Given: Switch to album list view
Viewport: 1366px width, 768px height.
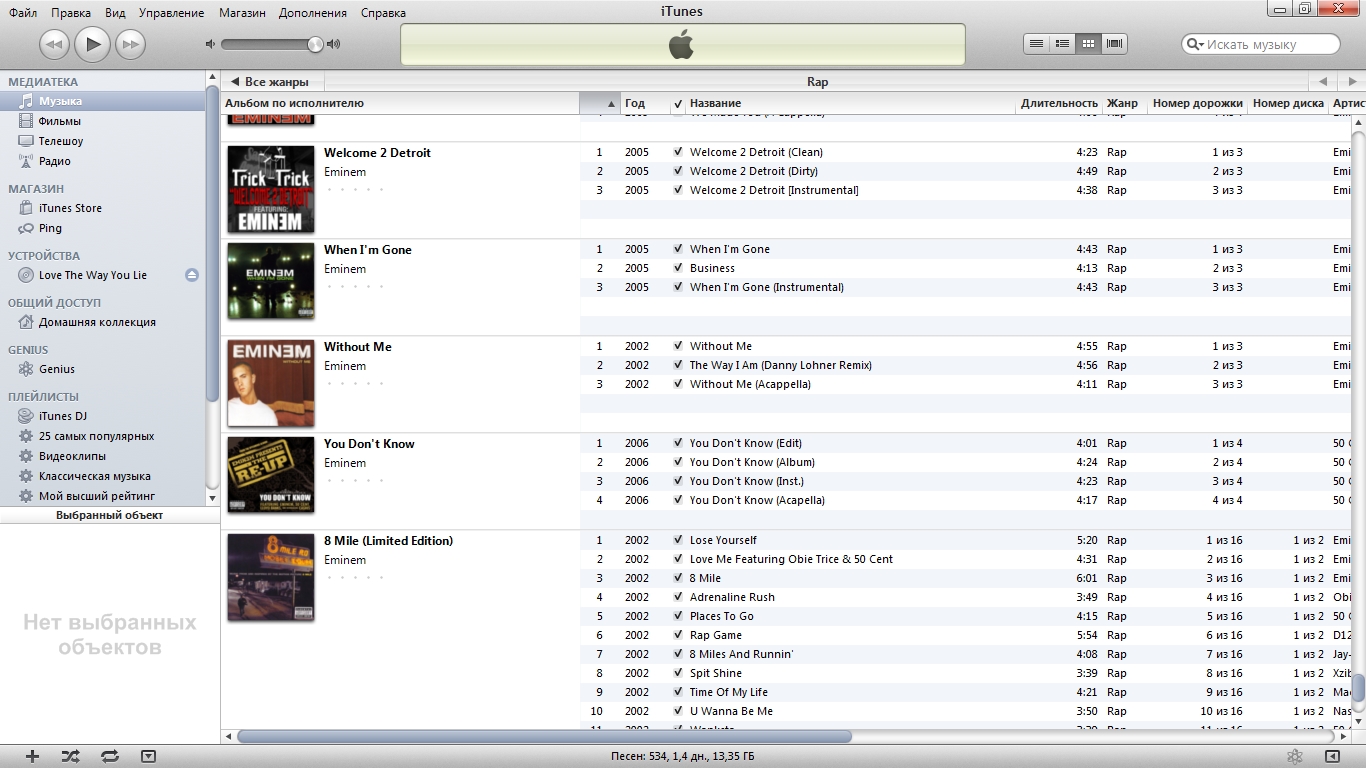Looking at the screenshot, I should tap(1063, 44).
